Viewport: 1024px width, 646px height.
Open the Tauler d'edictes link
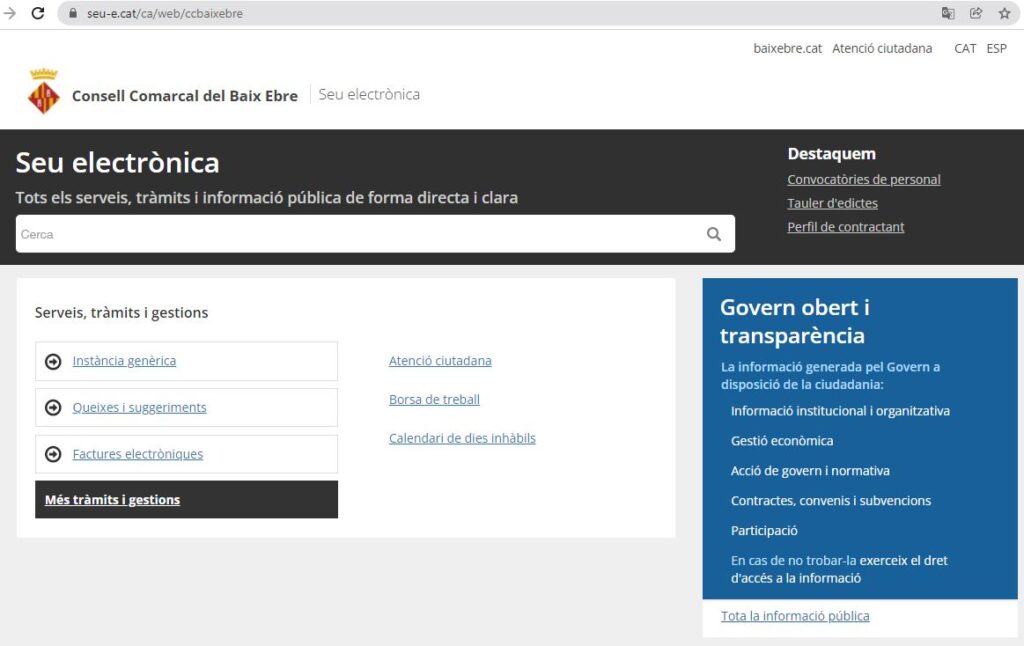pos(832,203)
